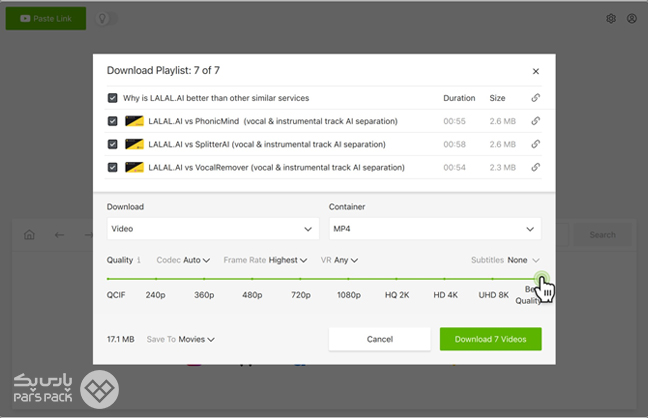Click the Duration column header
The width and height of the screenshot is (648, 418).
(459, 98)
